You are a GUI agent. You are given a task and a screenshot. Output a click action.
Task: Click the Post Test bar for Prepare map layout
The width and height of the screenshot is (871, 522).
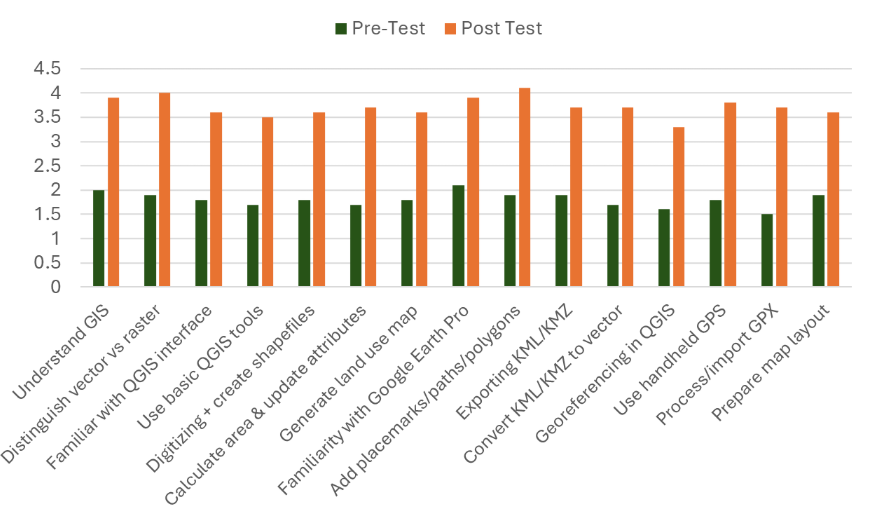tap(832, 199)
